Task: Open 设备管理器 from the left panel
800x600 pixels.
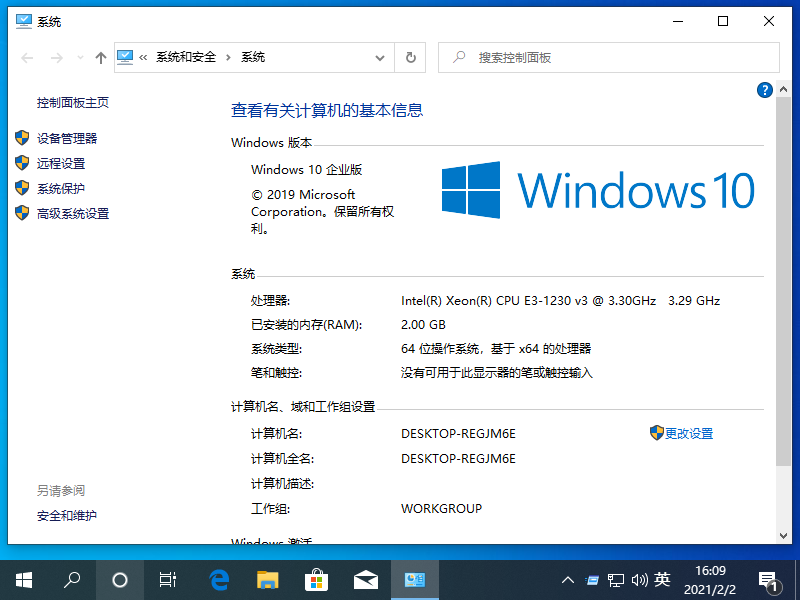Action: point(67,139)
